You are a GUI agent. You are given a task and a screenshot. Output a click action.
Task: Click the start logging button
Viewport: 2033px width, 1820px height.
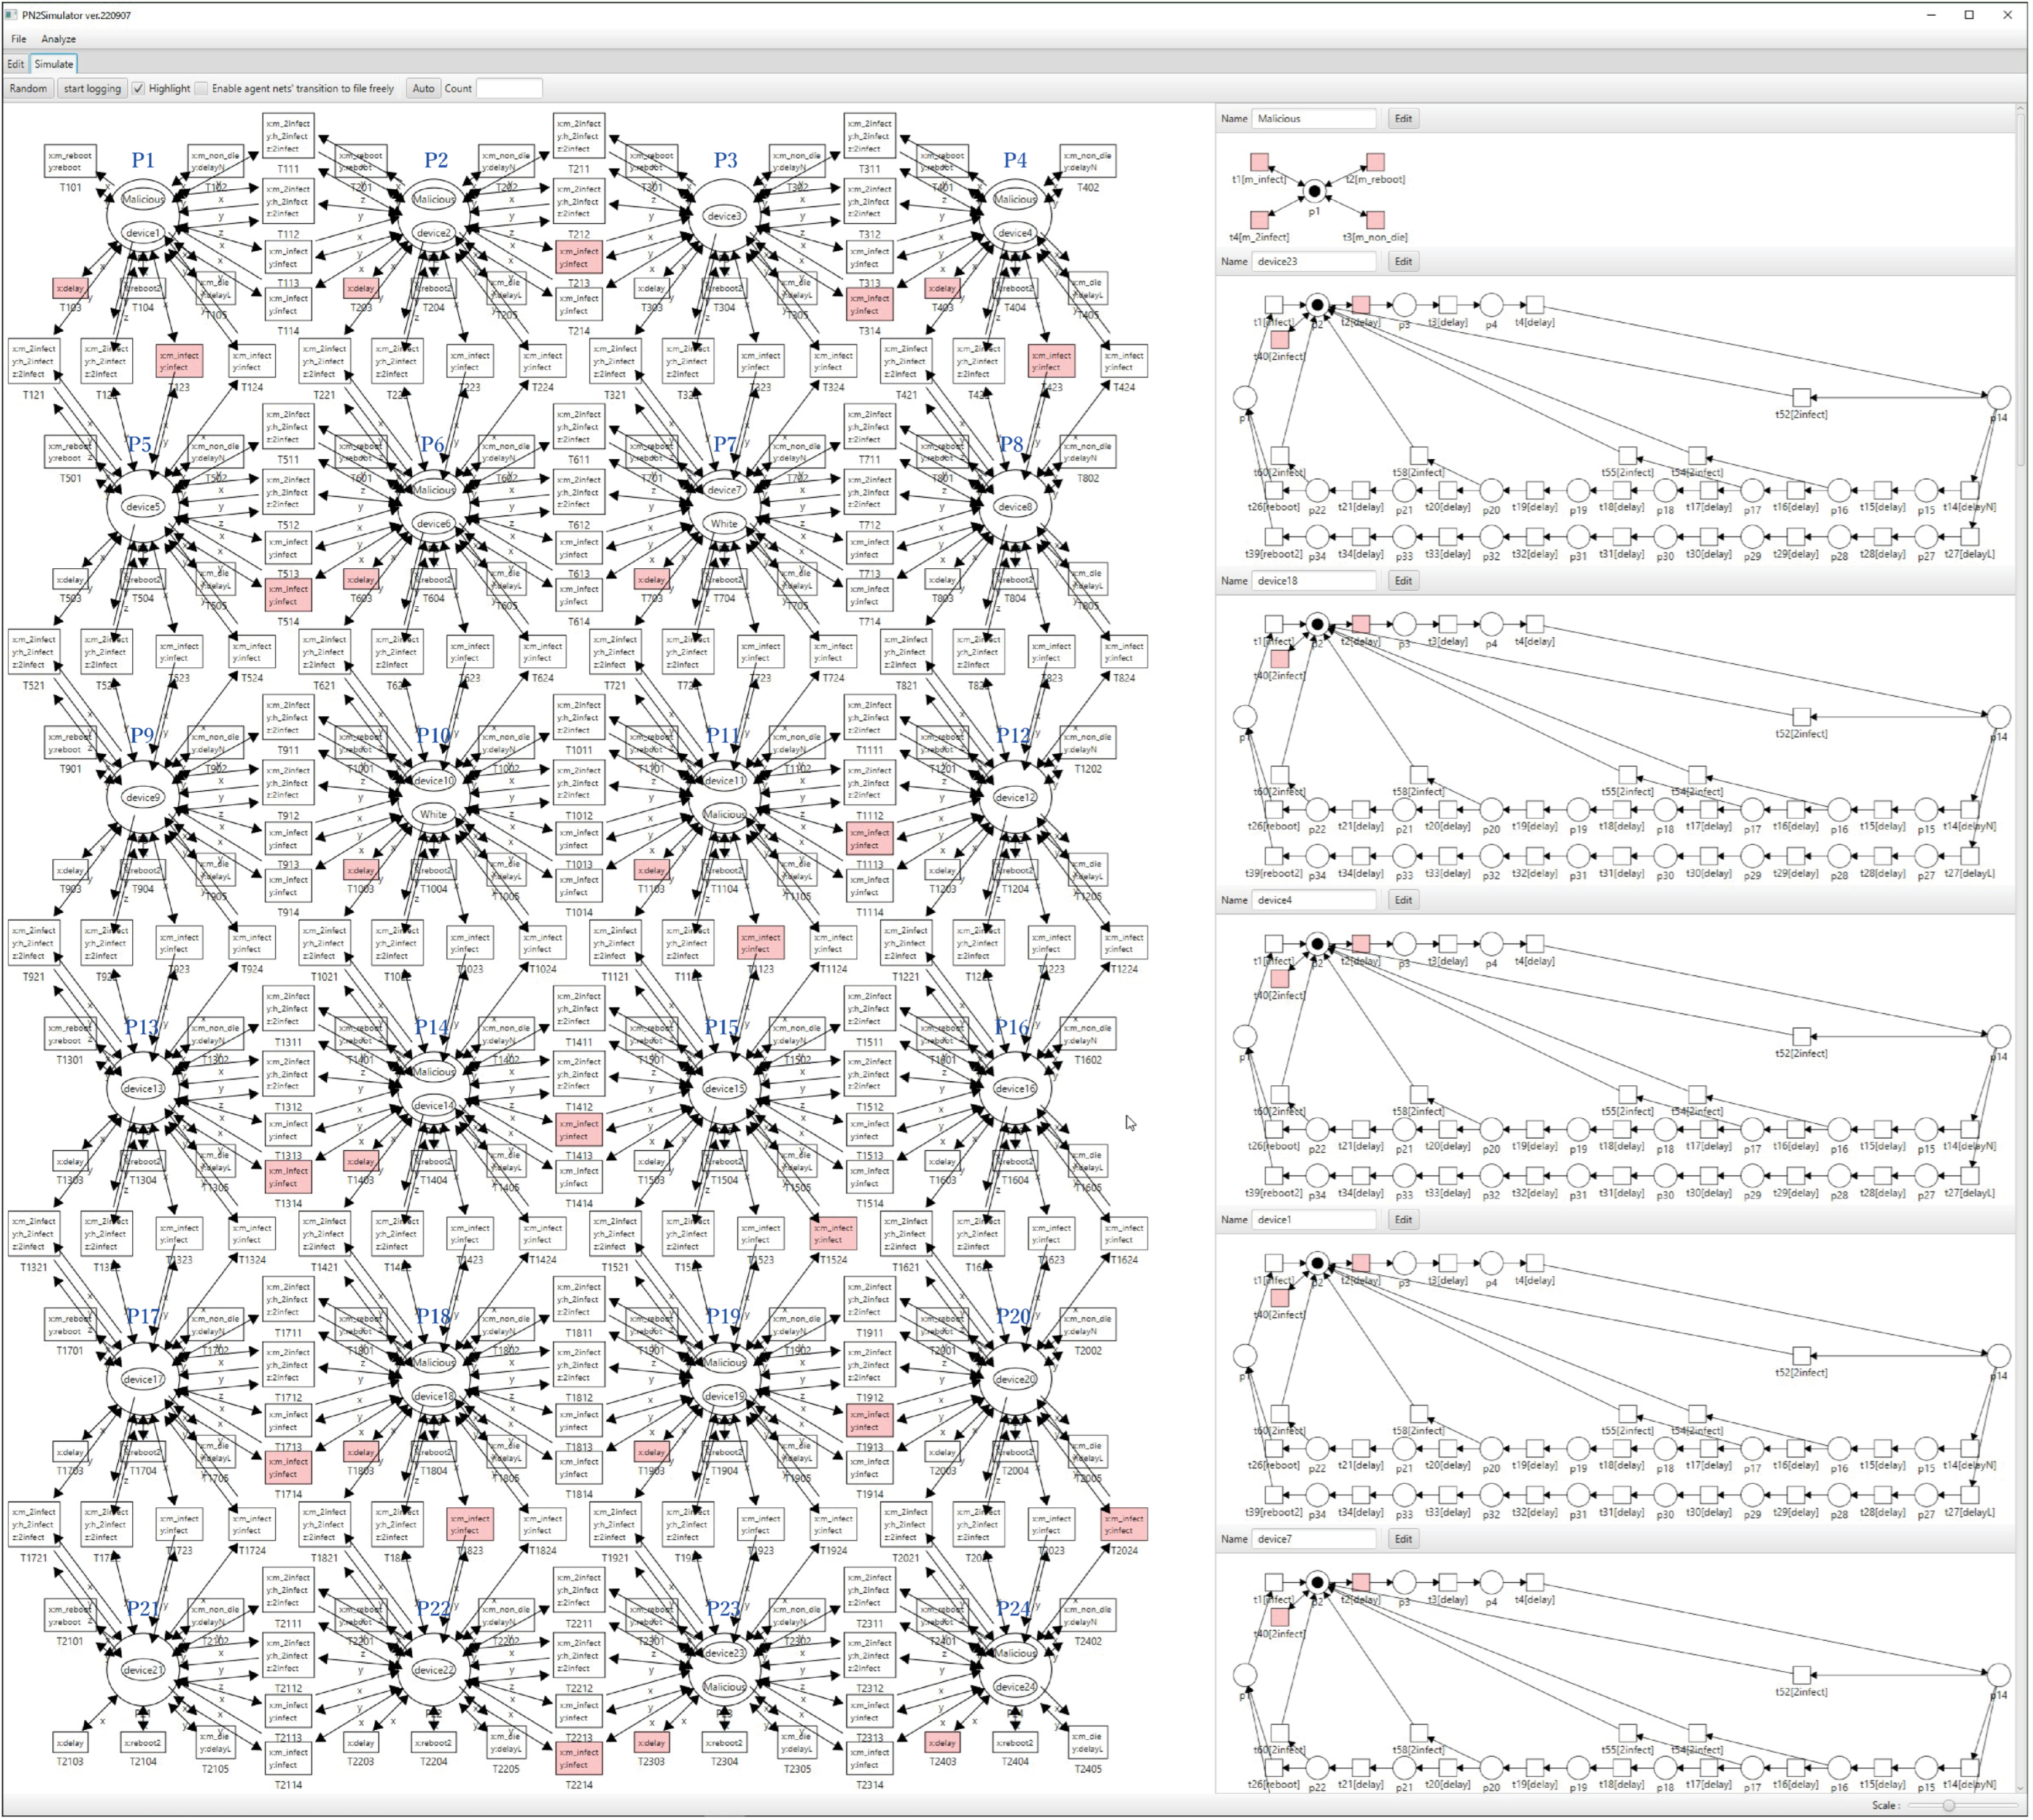[x=92, y=89]
